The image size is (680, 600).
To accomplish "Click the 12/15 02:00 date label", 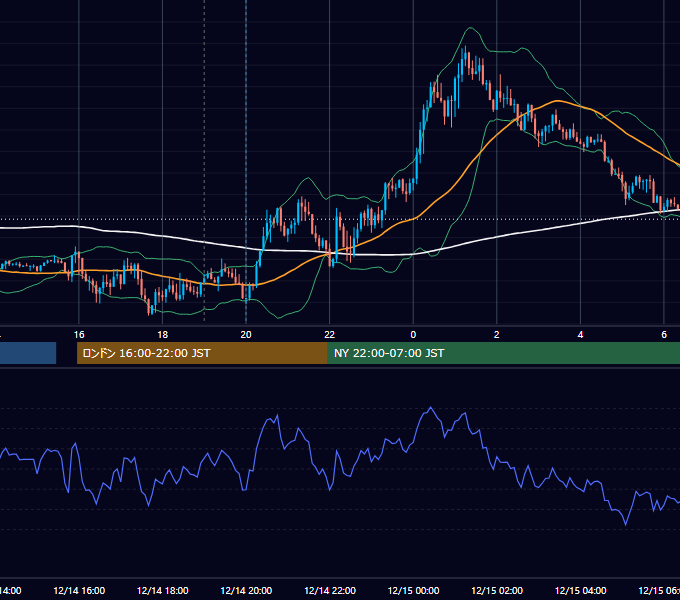I will tap(497, 590).
